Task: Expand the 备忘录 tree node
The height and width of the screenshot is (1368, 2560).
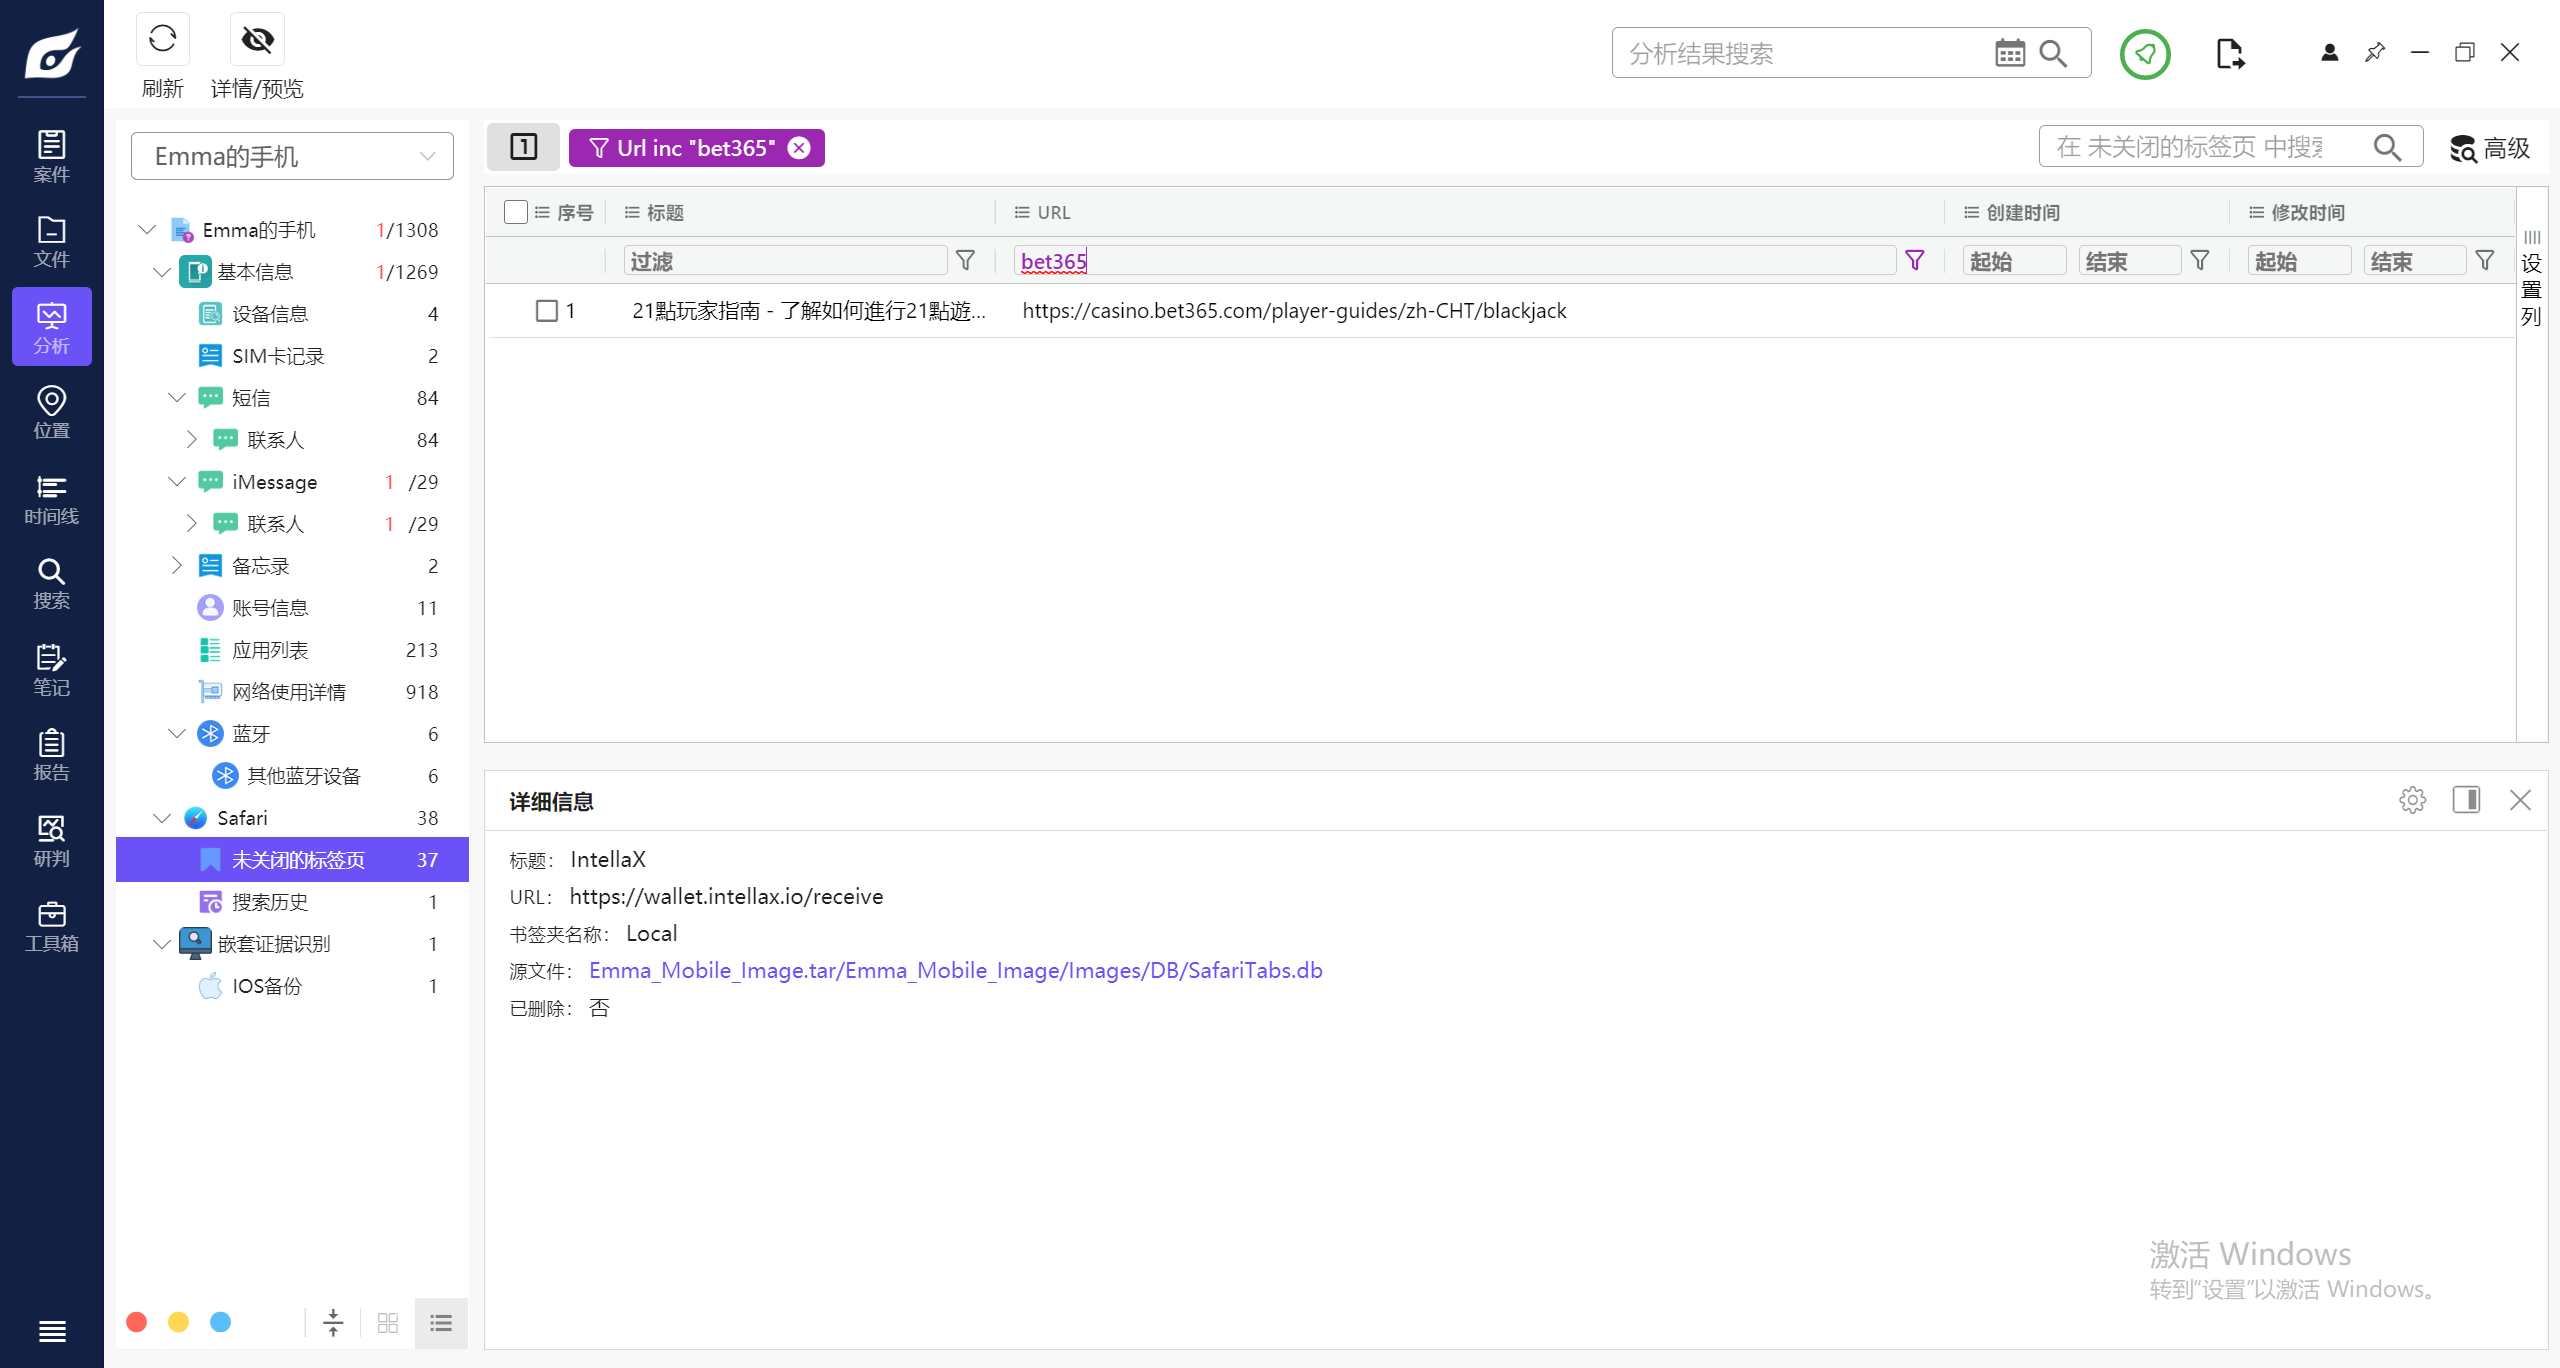Action: 177,566
